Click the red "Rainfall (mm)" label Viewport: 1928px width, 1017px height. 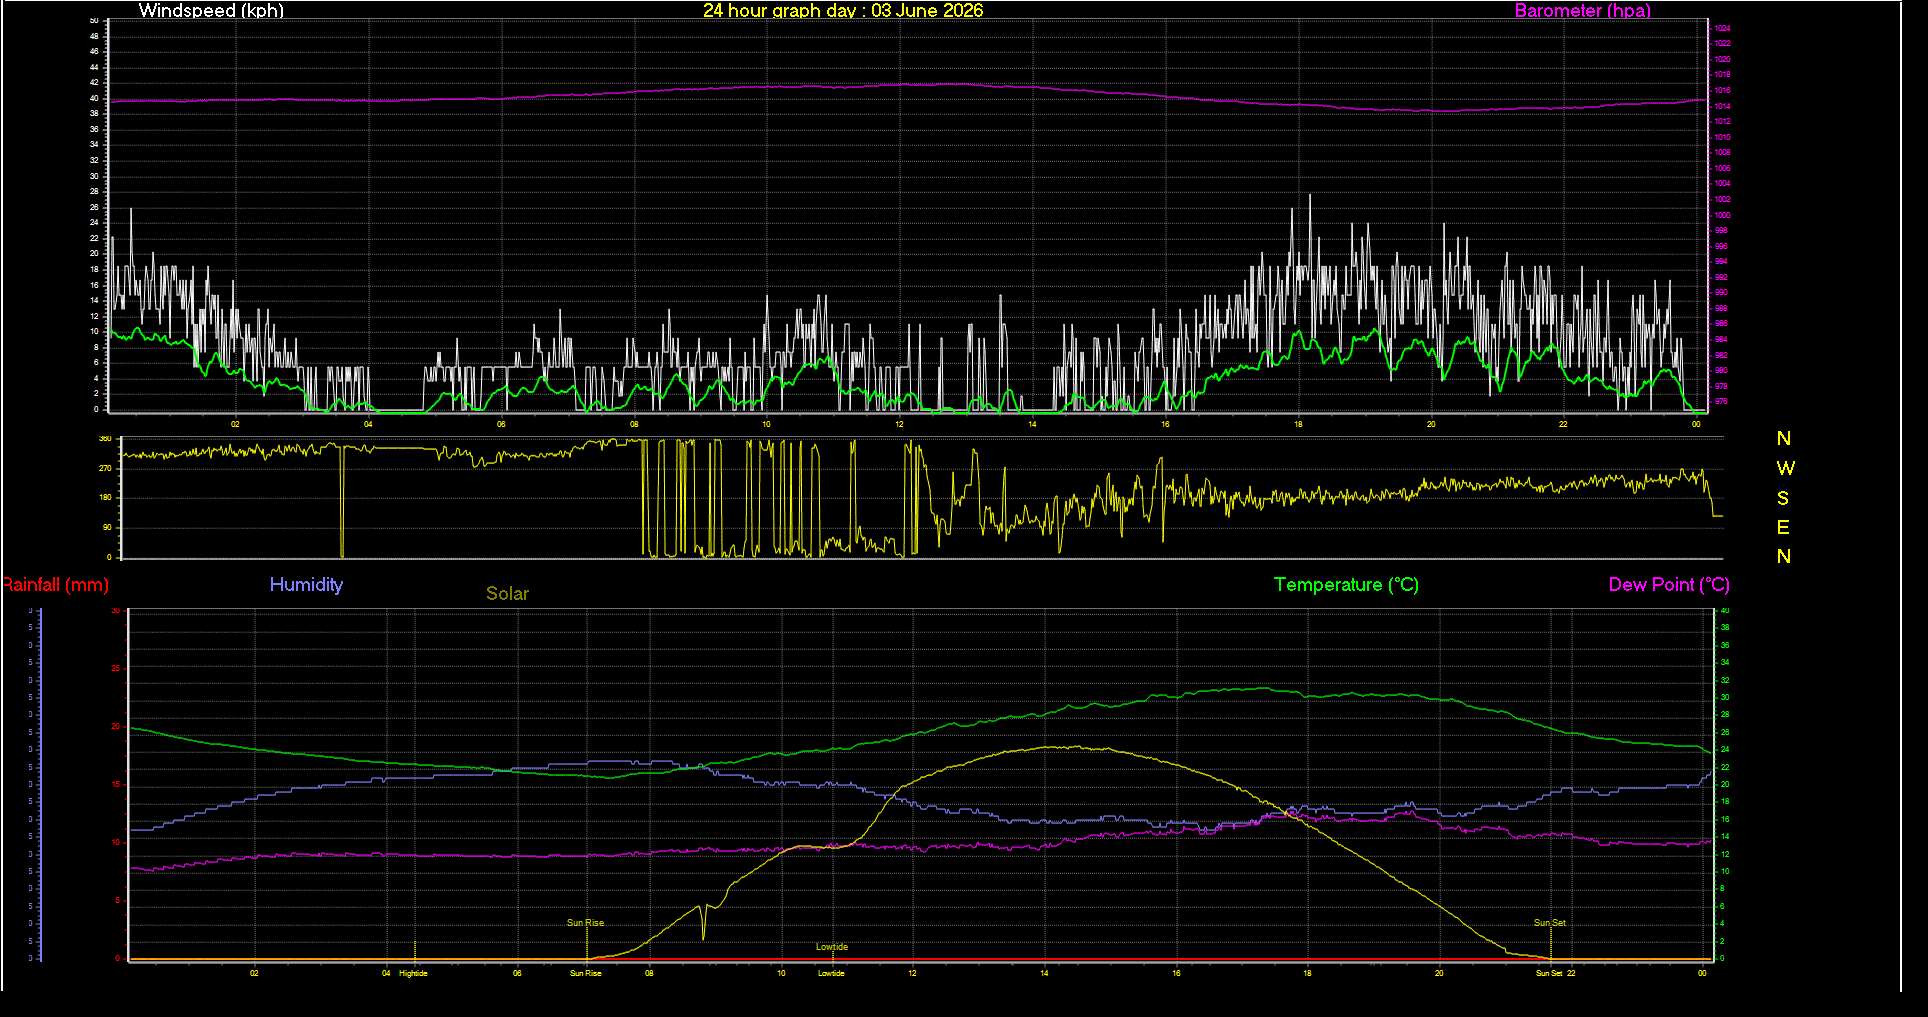point(55,585)
